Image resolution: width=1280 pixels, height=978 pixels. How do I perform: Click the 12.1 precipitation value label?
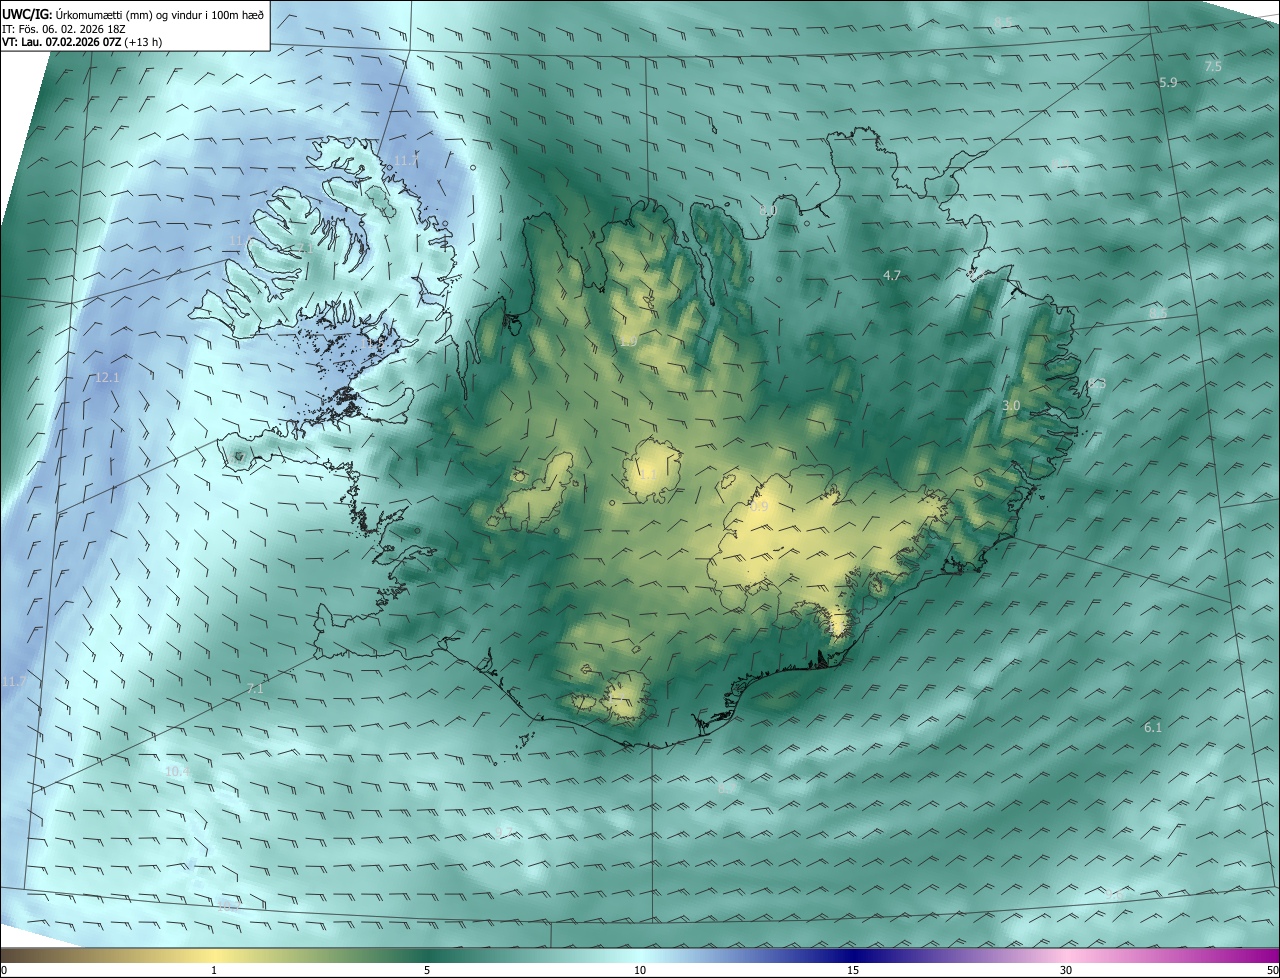pos(107,378)
